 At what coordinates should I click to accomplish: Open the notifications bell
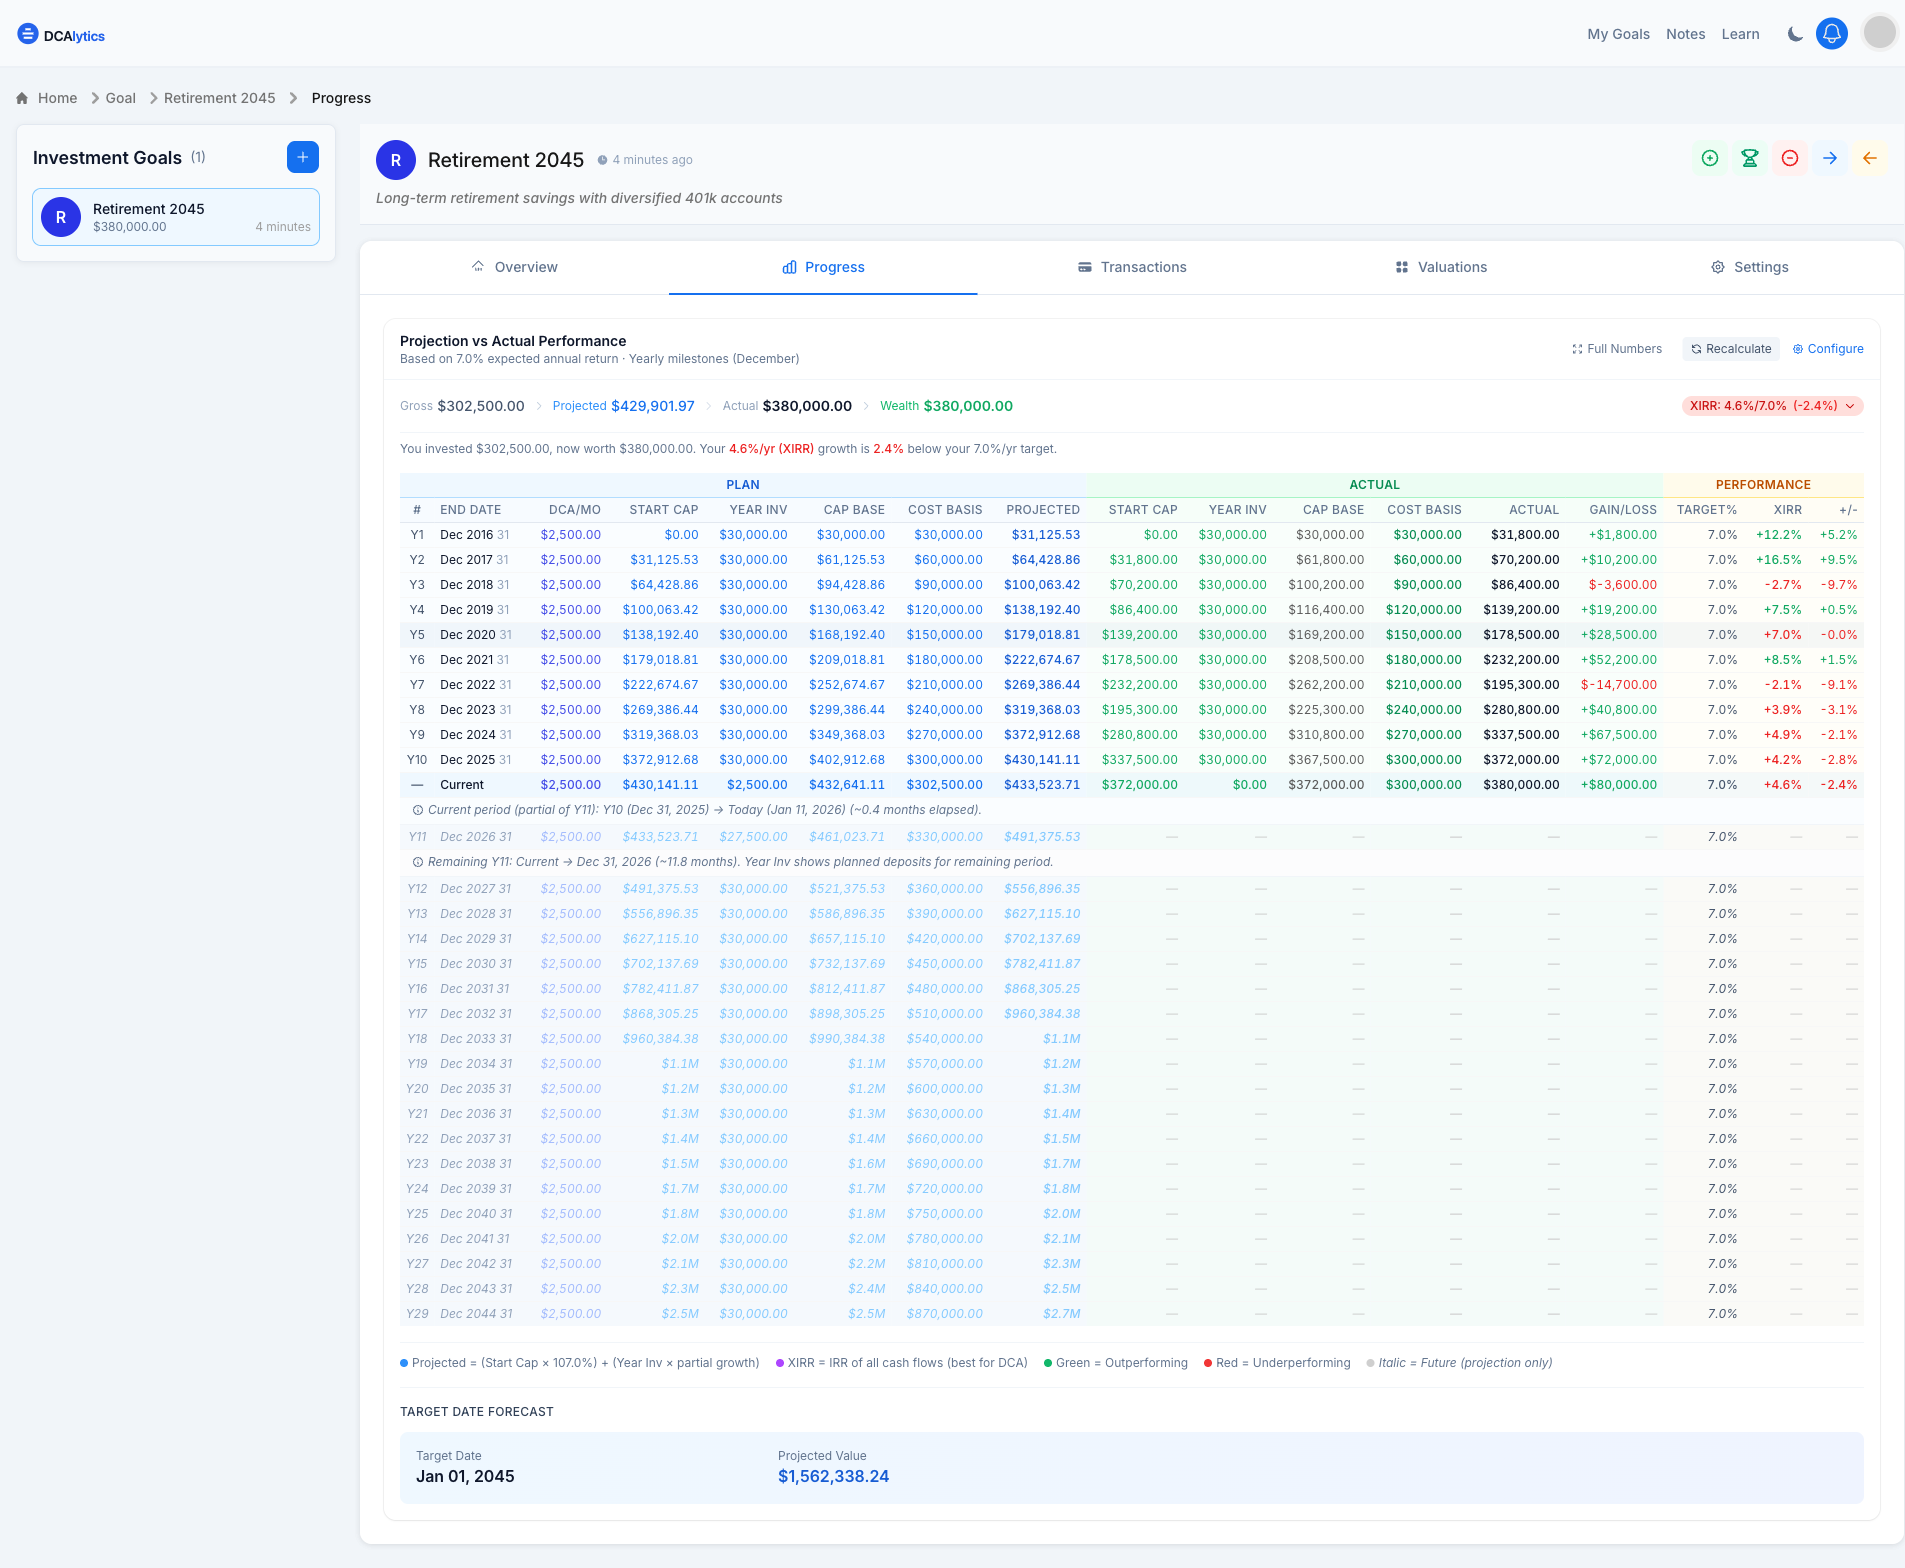pyautogui.click(x=1832, y=34)
